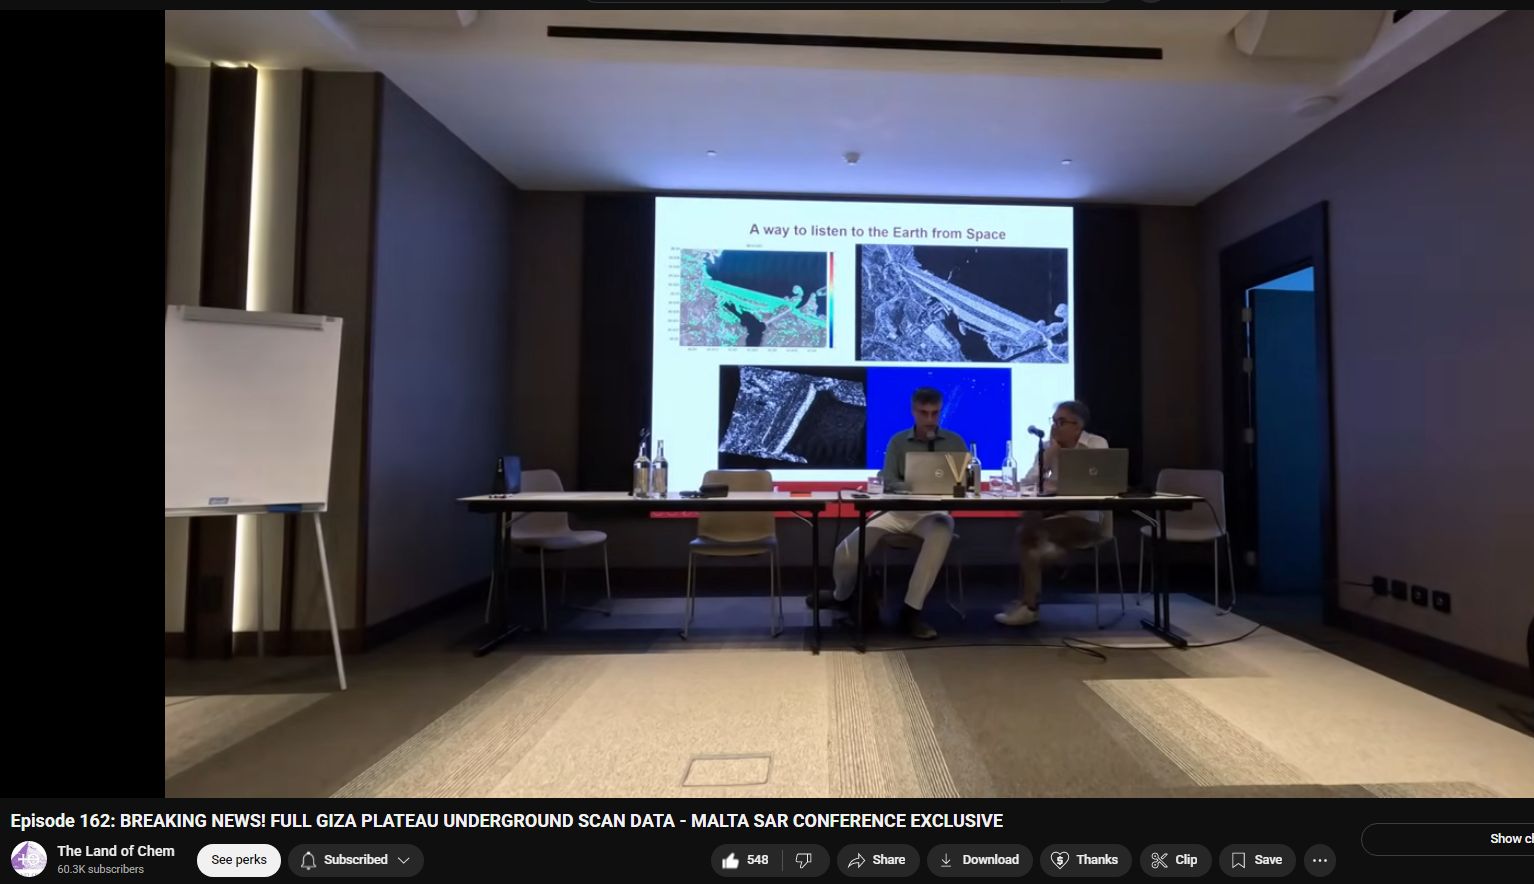The width and height of the screenshot is (1534, 884).
Task: Dislike the video with thumbs down
Action: pyautogui.click(x=804, y=860)
